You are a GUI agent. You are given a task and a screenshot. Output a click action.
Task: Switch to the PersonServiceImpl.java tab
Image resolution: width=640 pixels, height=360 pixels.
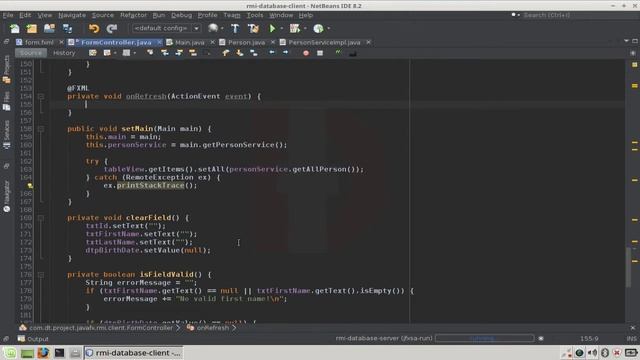coord(324,42)
